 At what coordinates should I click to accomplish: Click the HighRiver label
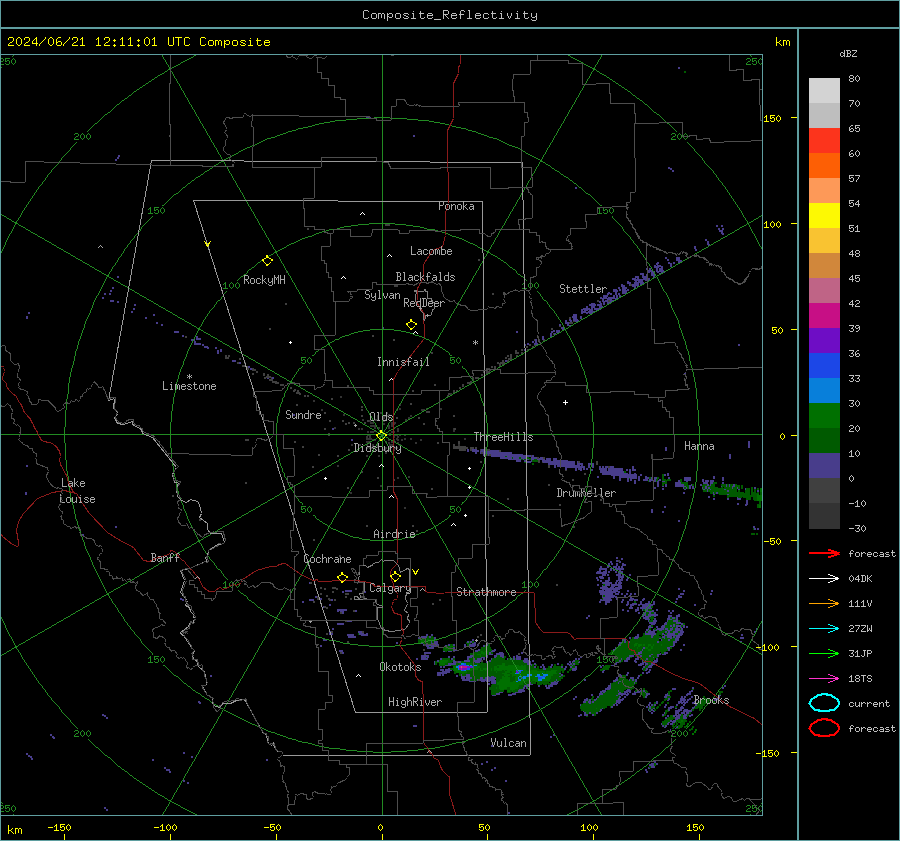tap(415, 702)
